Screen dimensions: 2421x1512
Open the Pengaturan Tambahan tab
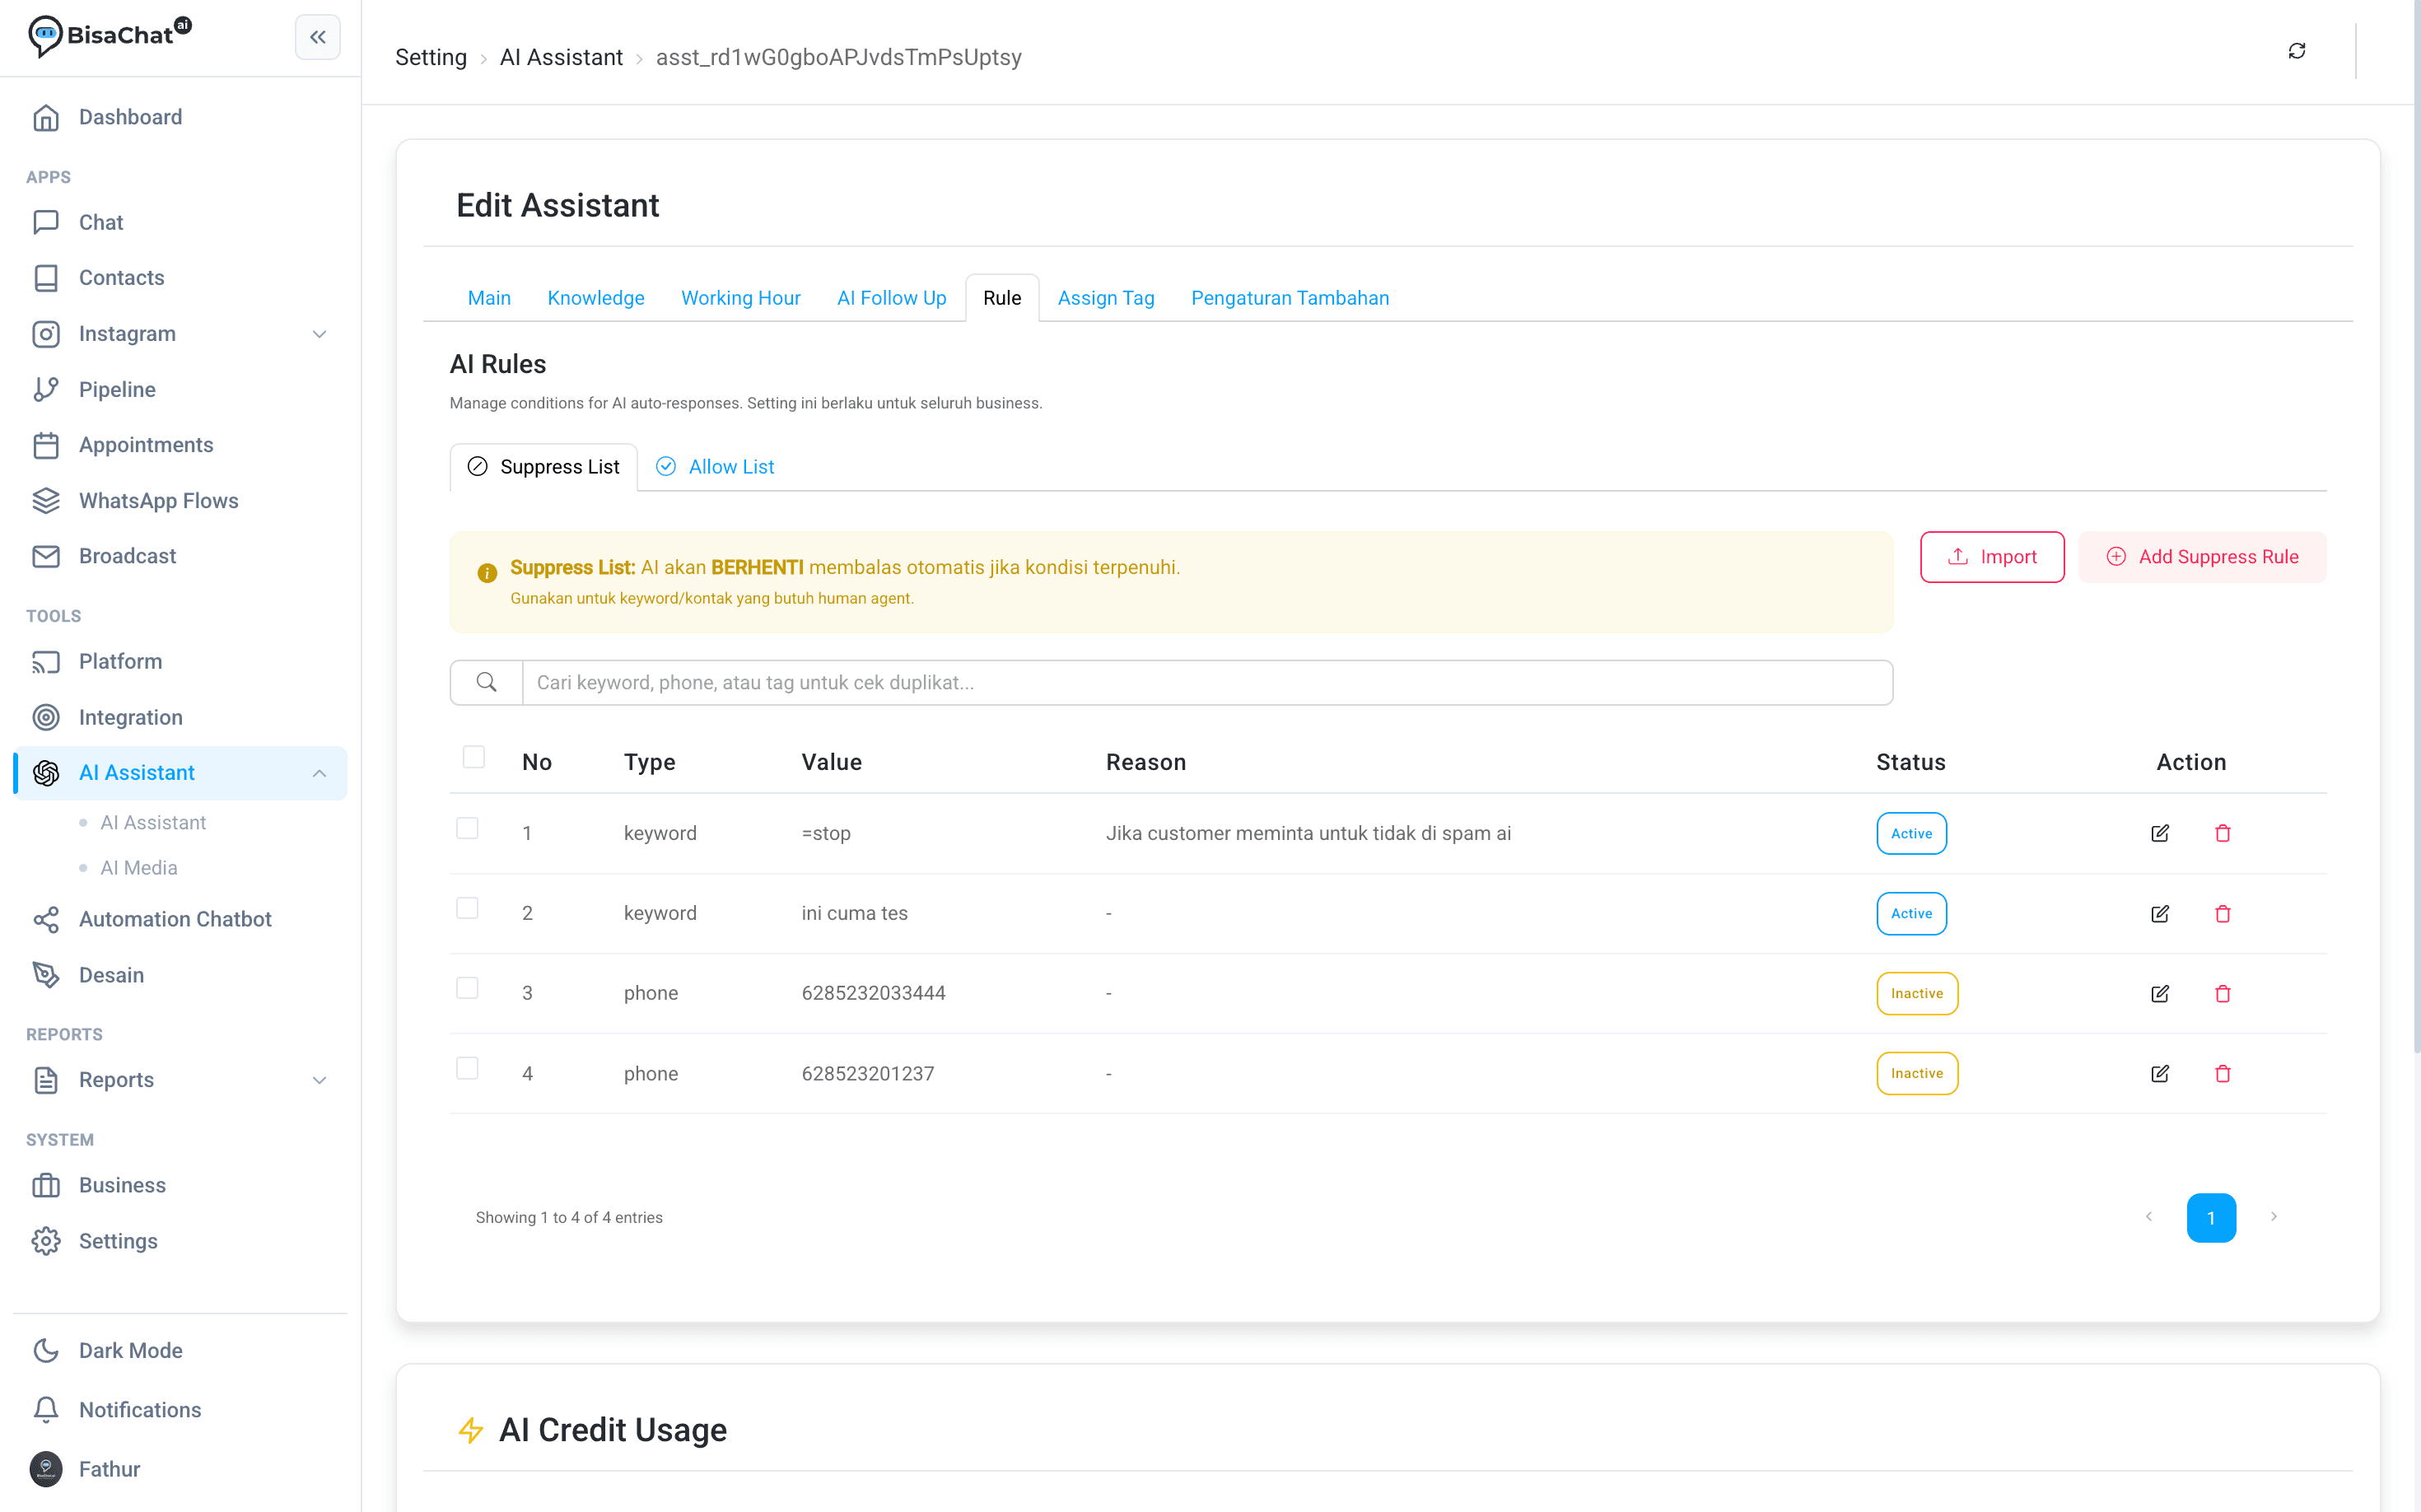coord(1289,298)
